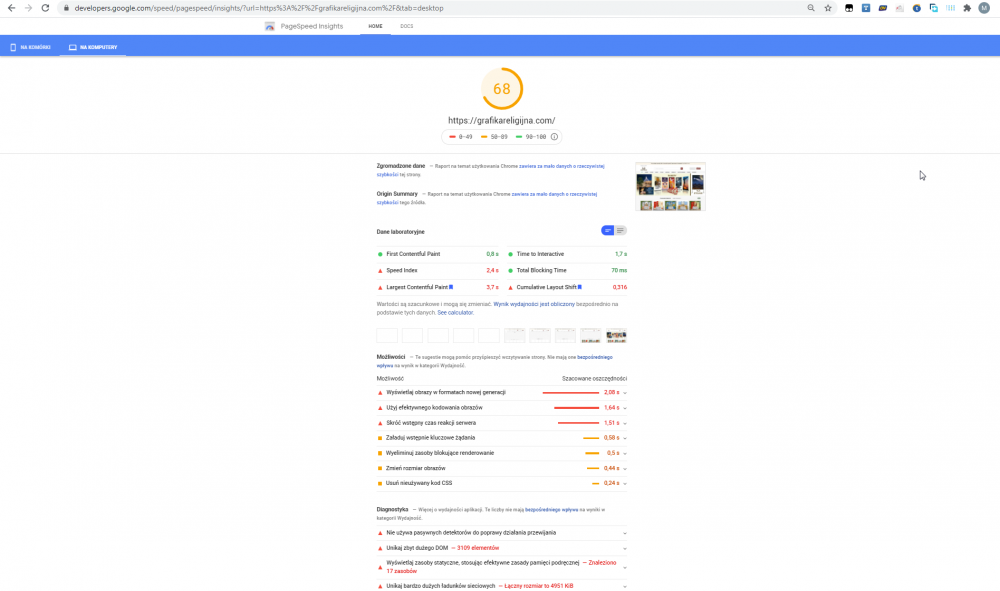
Task: Select the Na komputery tab
Action: 93,47
